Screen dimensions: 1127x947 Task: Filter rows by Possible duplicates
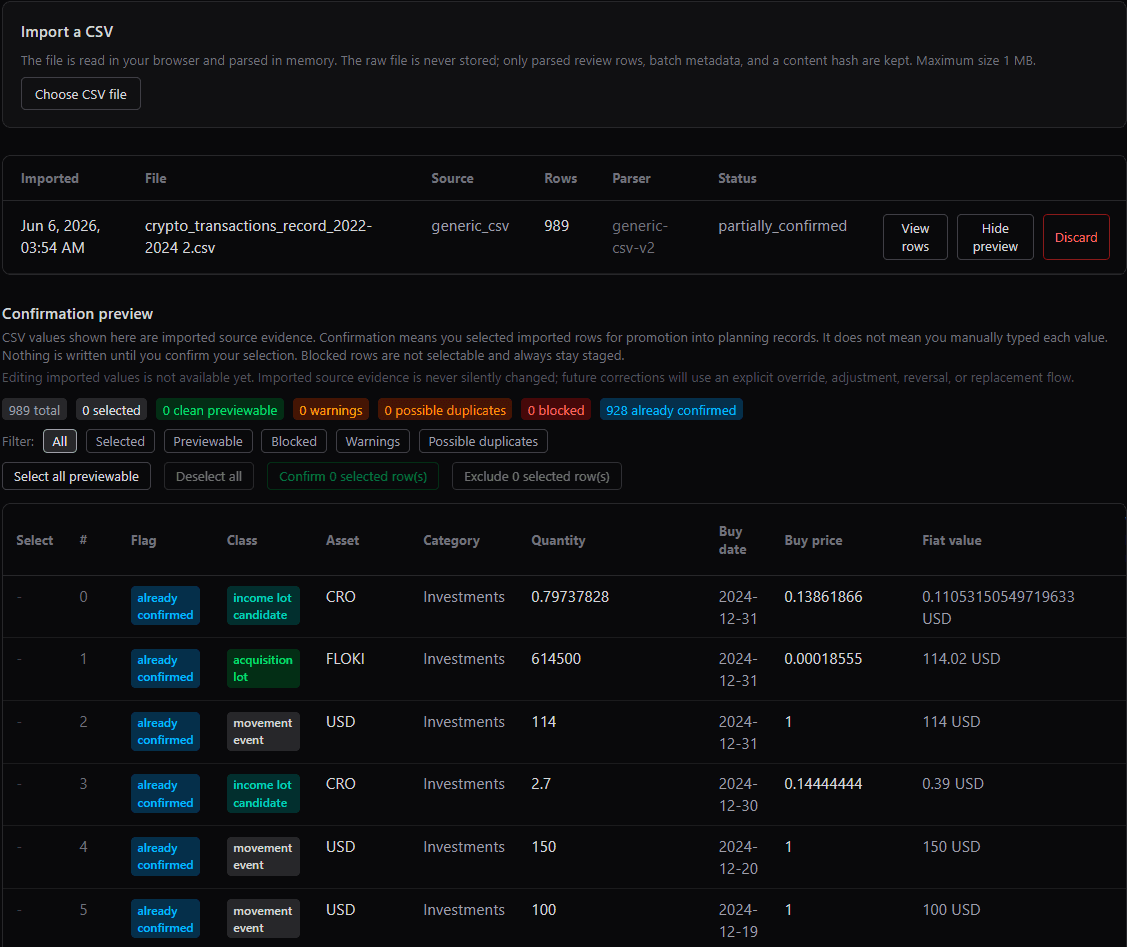(483, 441)
